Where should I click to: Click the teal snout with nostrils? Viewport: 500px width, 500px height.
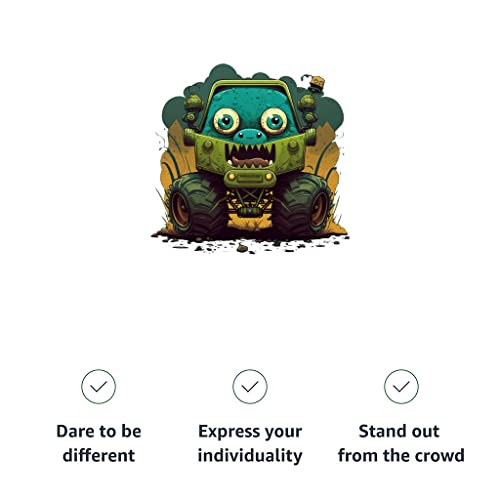(250, 135)
